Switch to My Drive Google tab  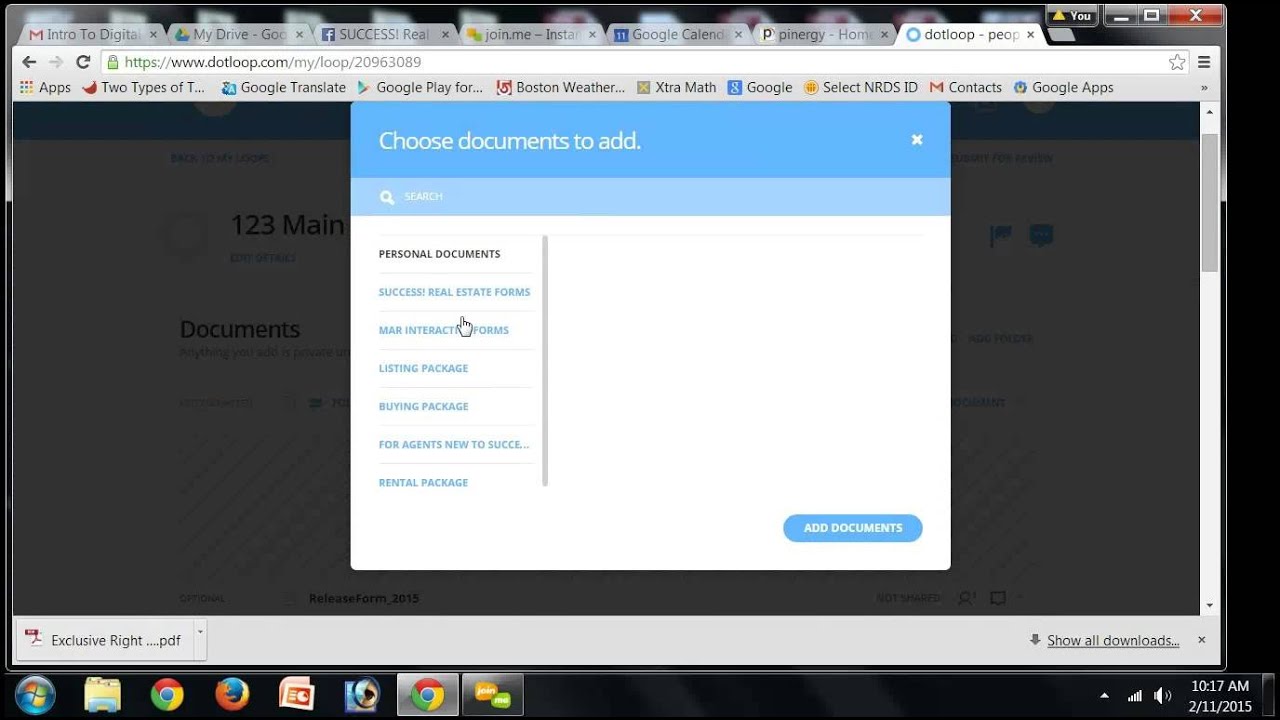tap(237, 34)
